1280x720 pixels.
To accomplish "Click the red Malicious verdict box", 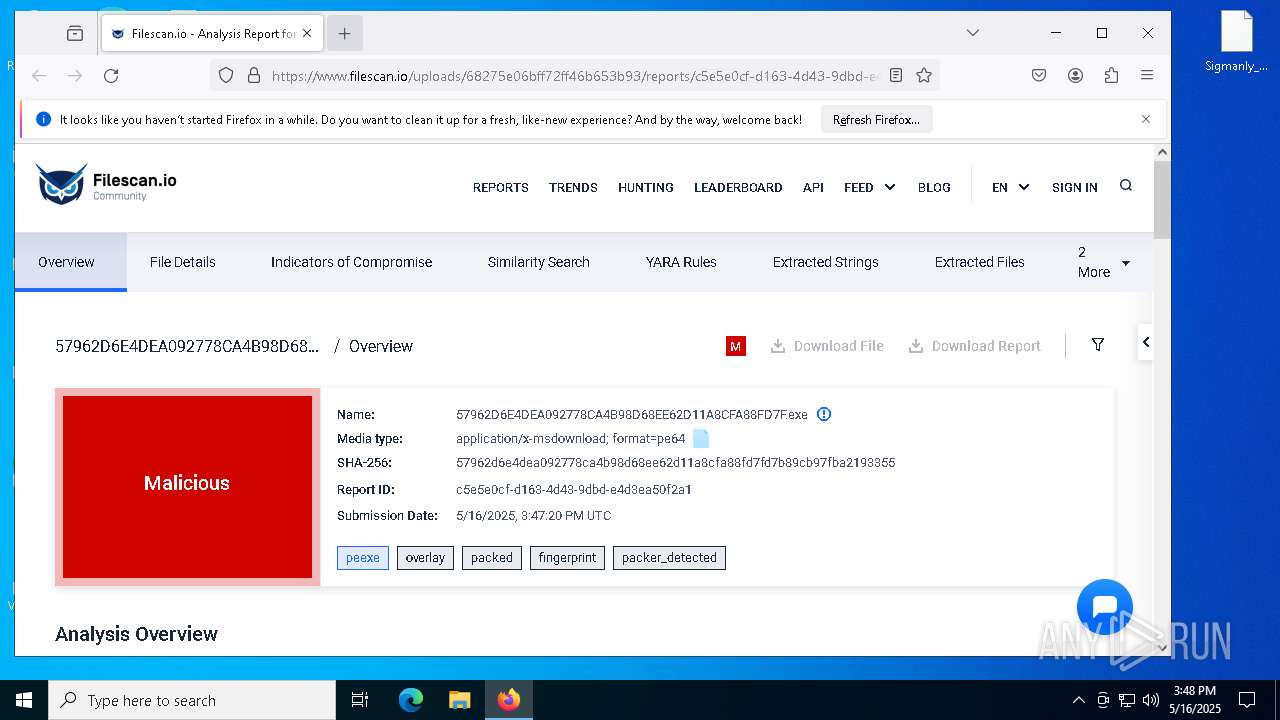I will (187, 487).
